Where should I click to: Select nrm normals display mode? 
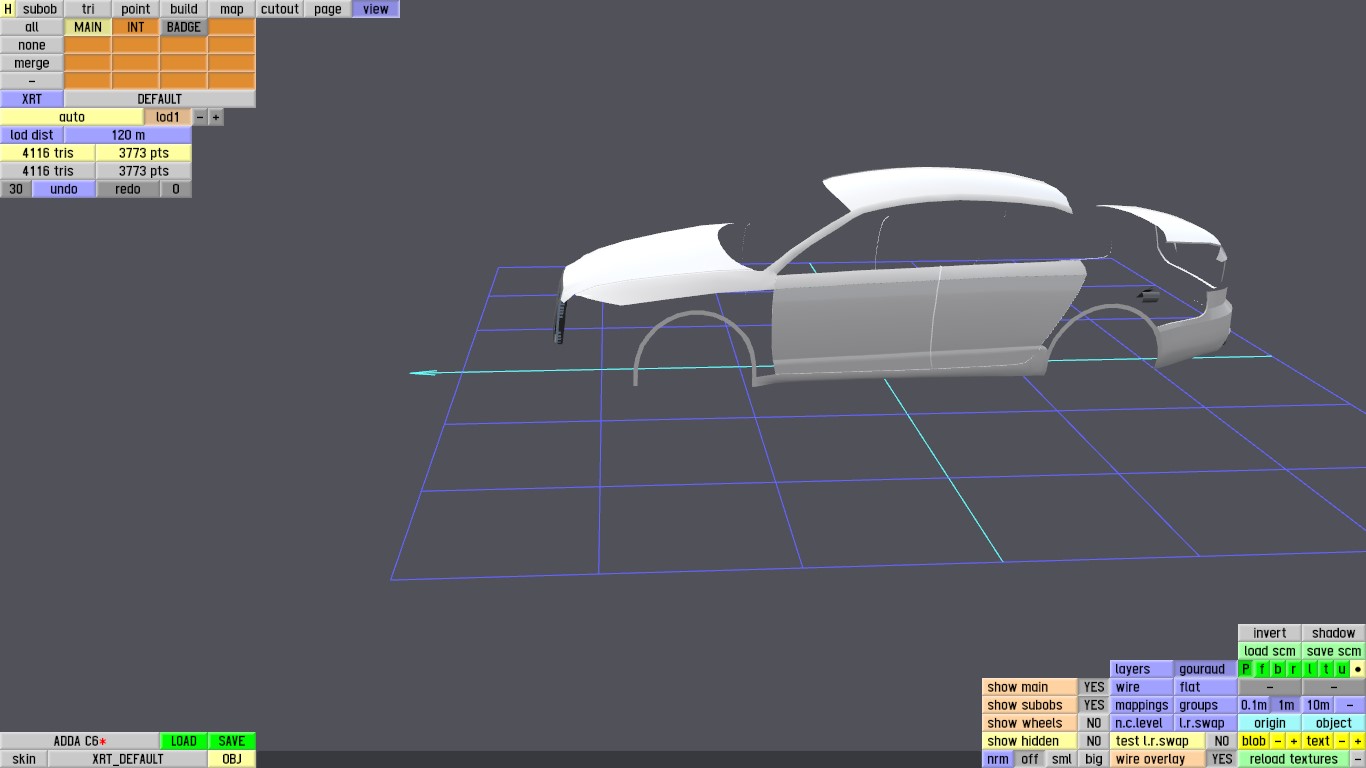coord(998,759)
